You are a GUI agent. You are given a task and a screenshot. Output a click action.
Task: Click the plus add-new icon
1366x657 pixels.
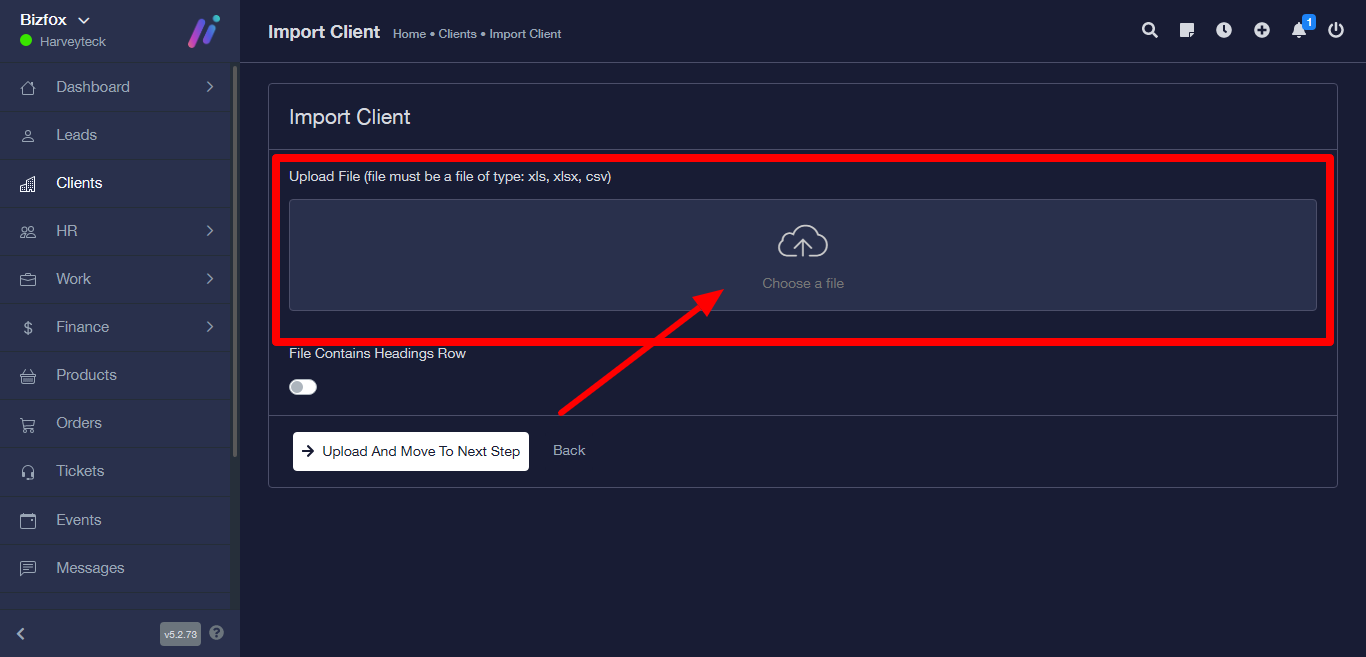(x=1262, y=30)
